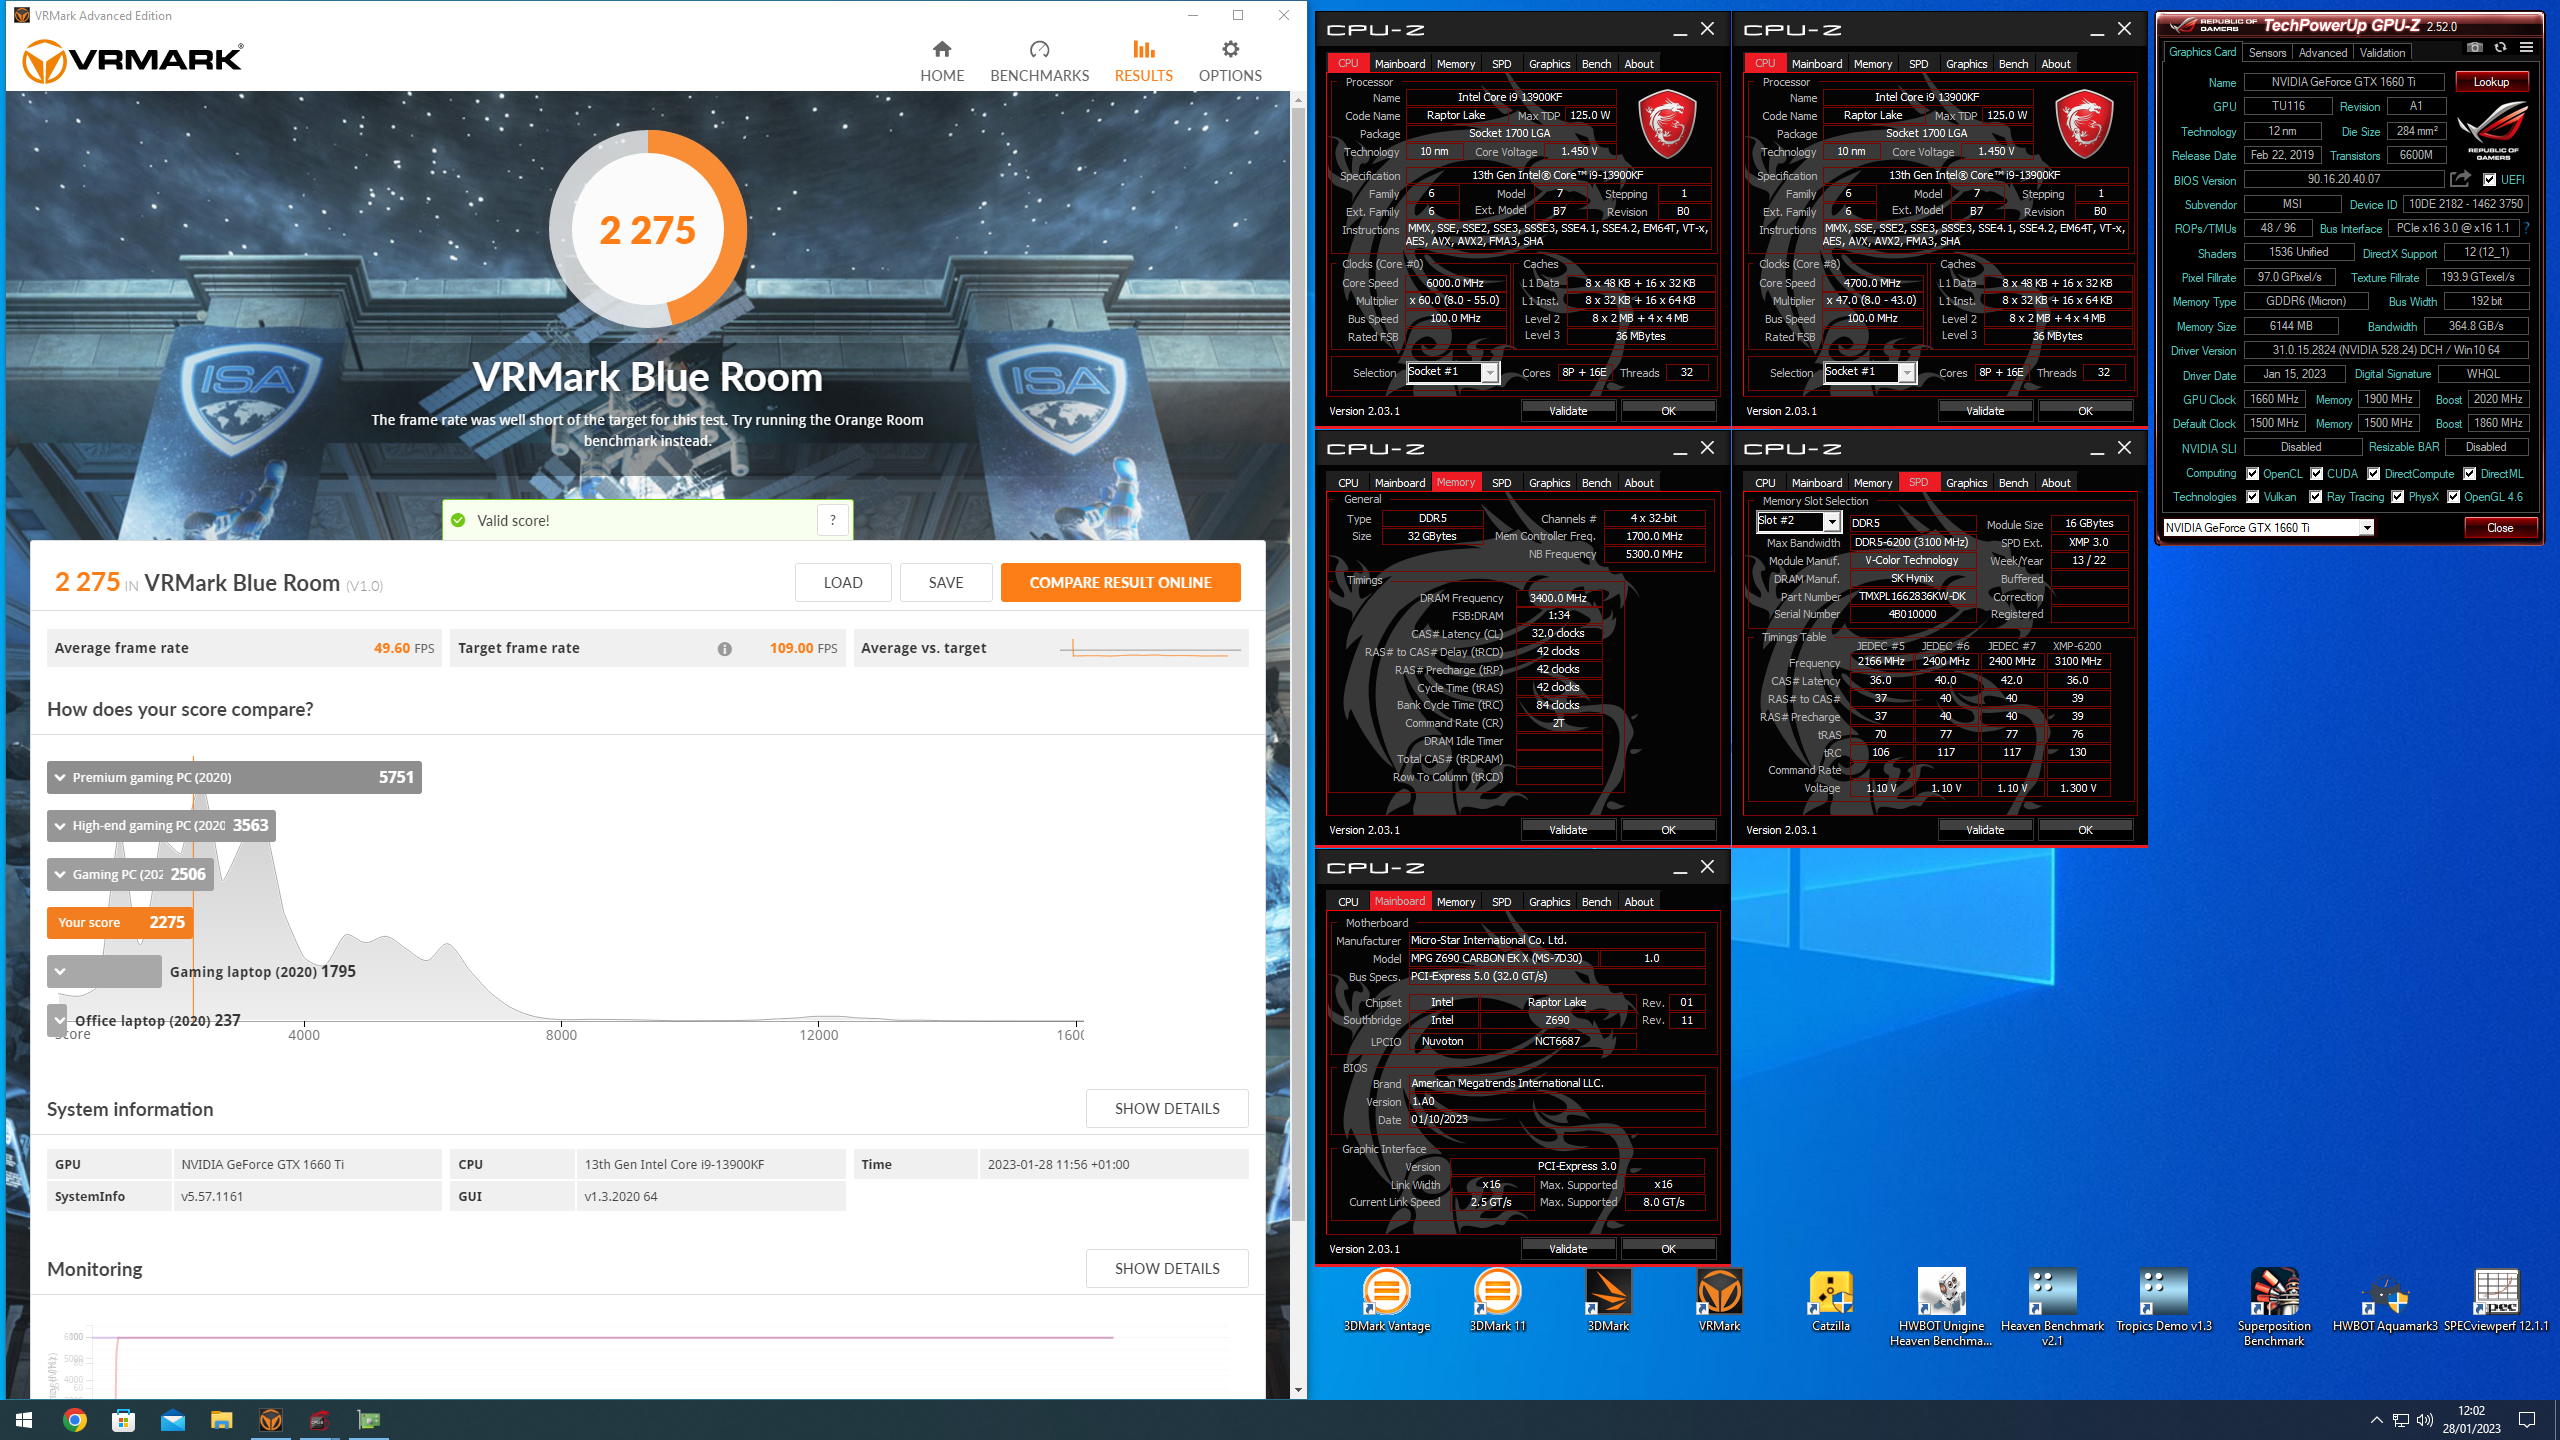Screen dimensions: 2560x1440
Task: Open the 3DMark 11 desktop shortcut
Action: coord(1497,1300)
